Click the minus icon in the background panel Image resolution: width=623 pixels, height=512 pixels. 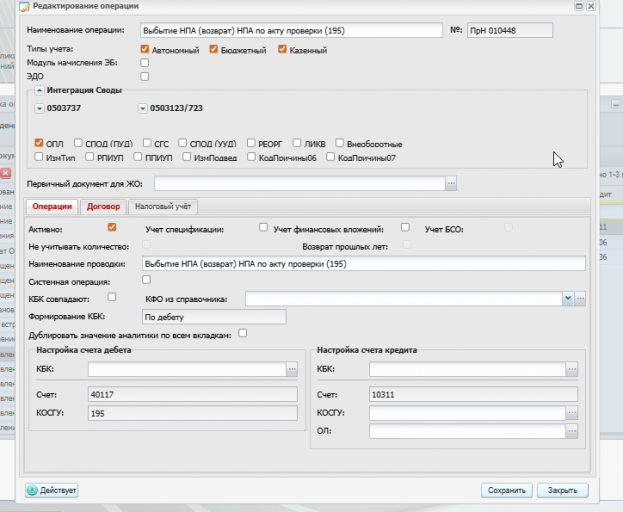click(x=616, y=104)
